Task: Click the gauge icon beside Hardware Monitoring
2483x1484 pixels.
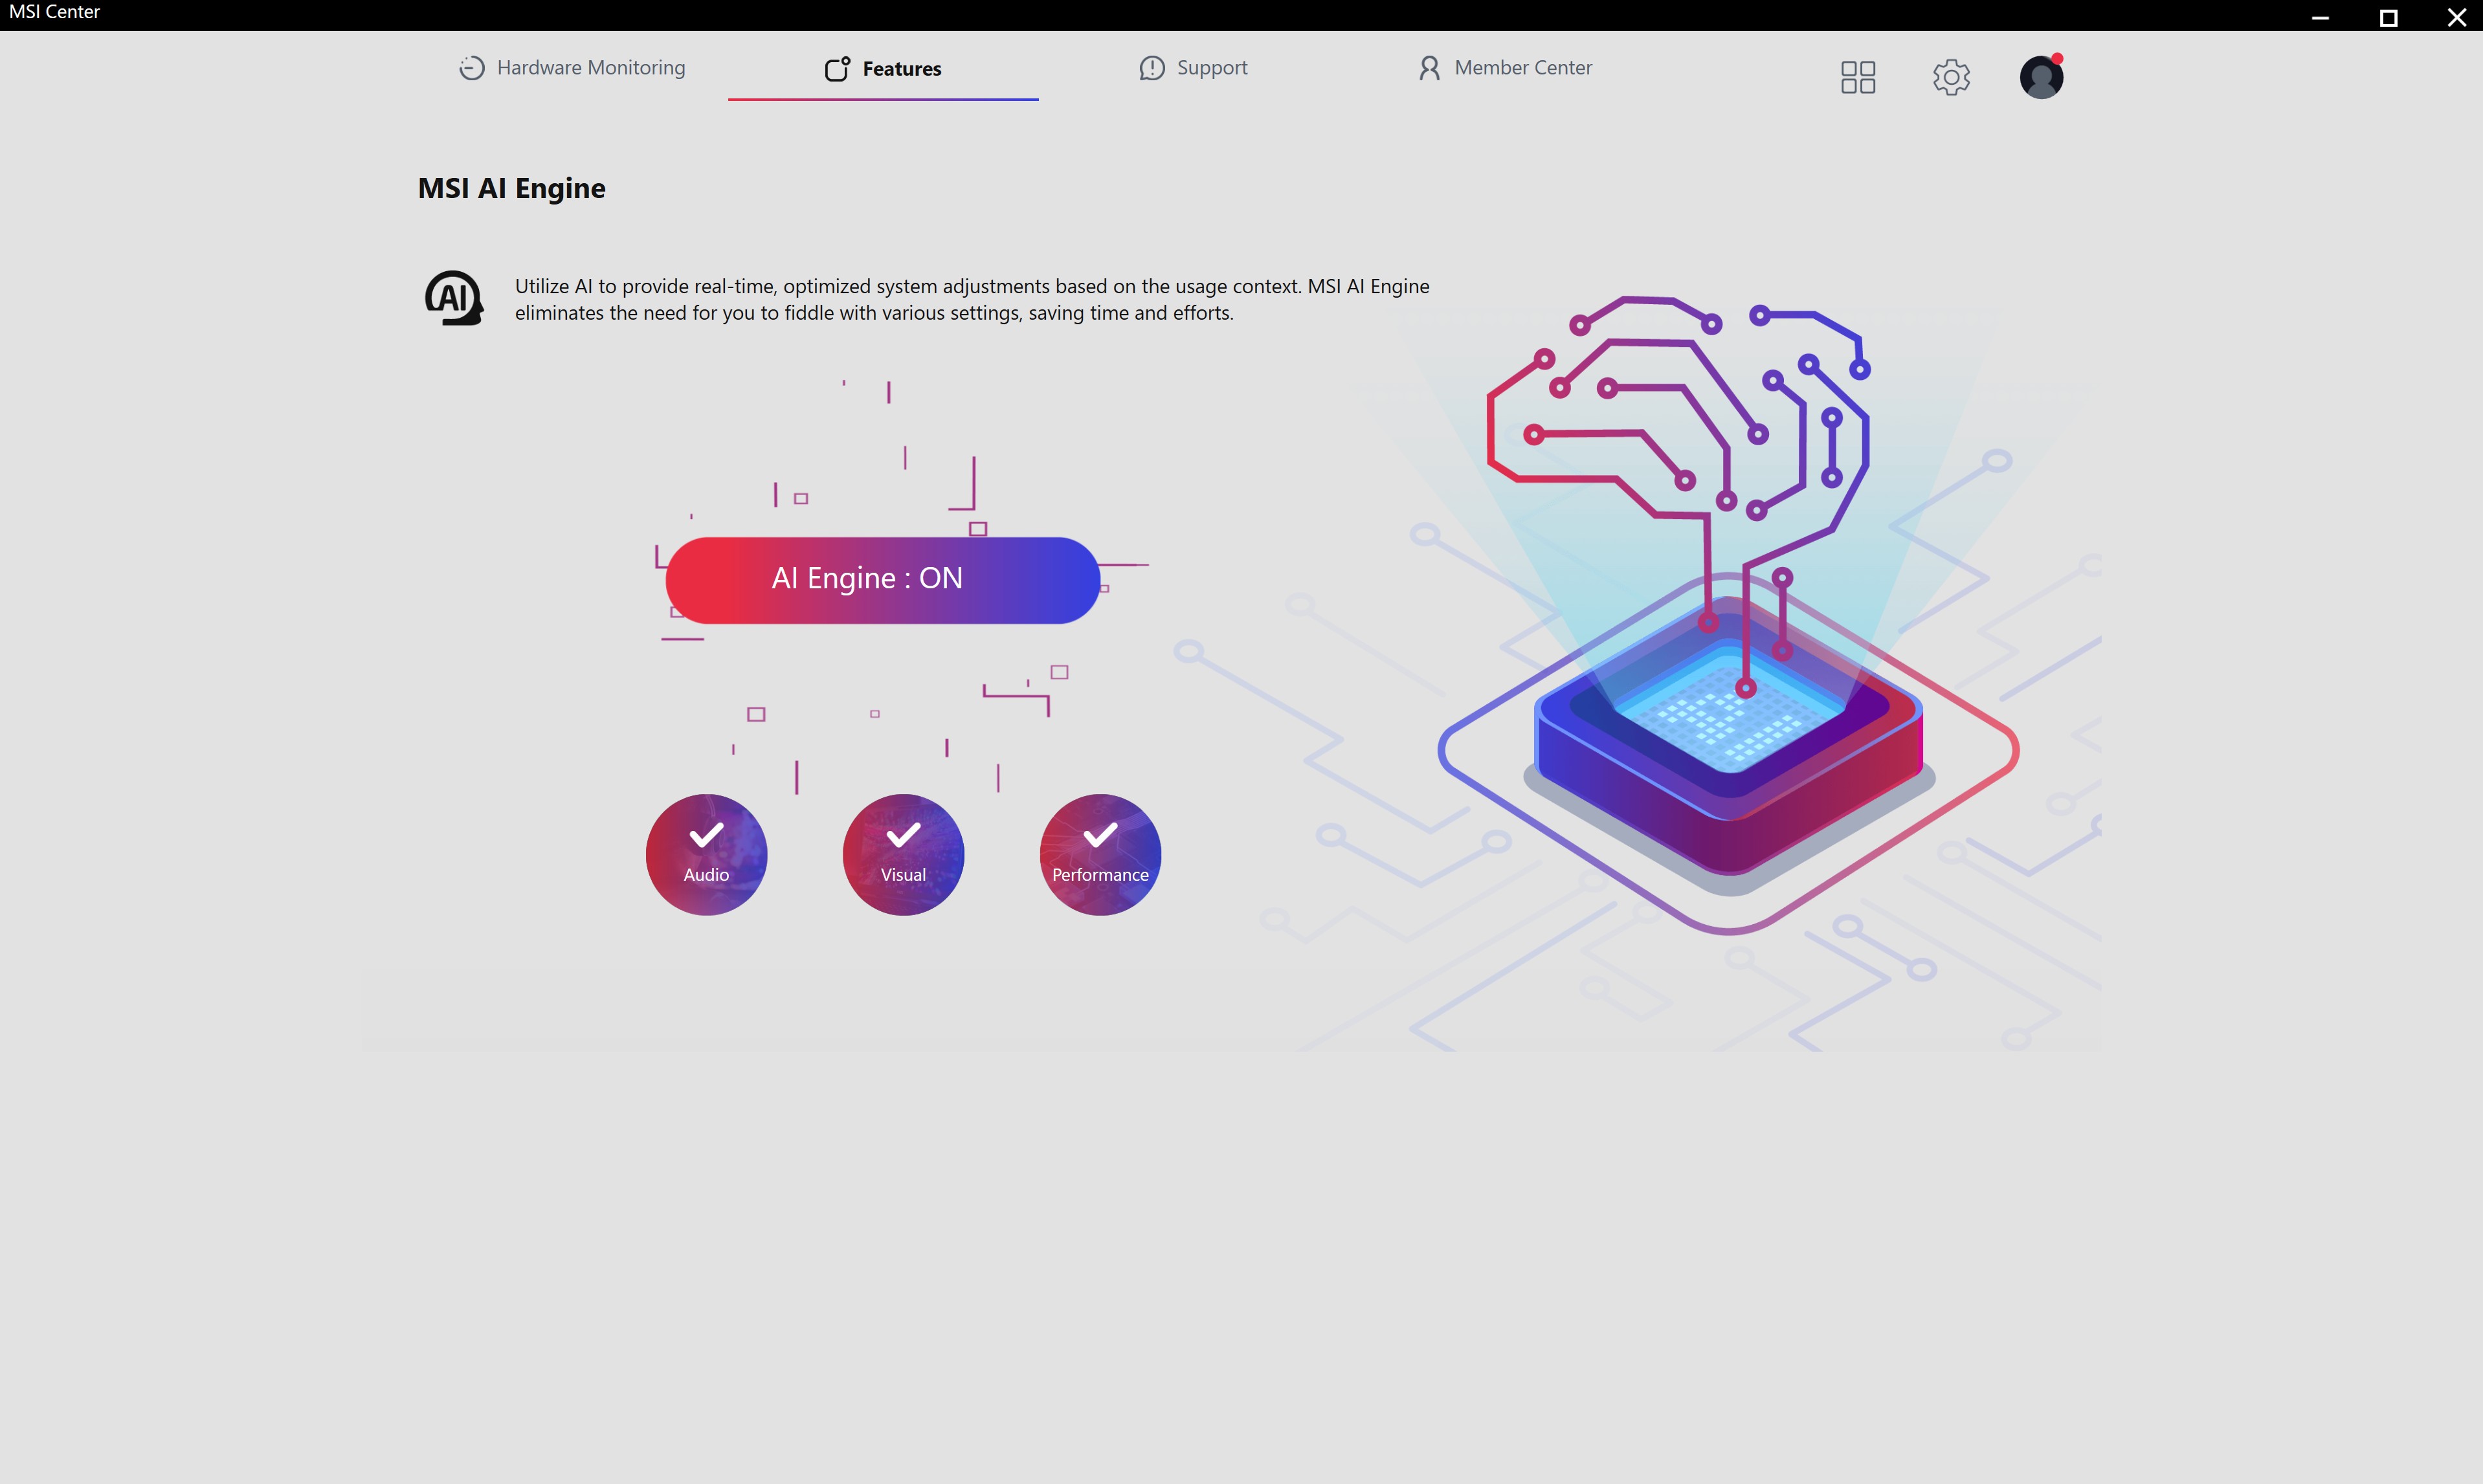Action: pyautogui.click(x=471, y=68)
